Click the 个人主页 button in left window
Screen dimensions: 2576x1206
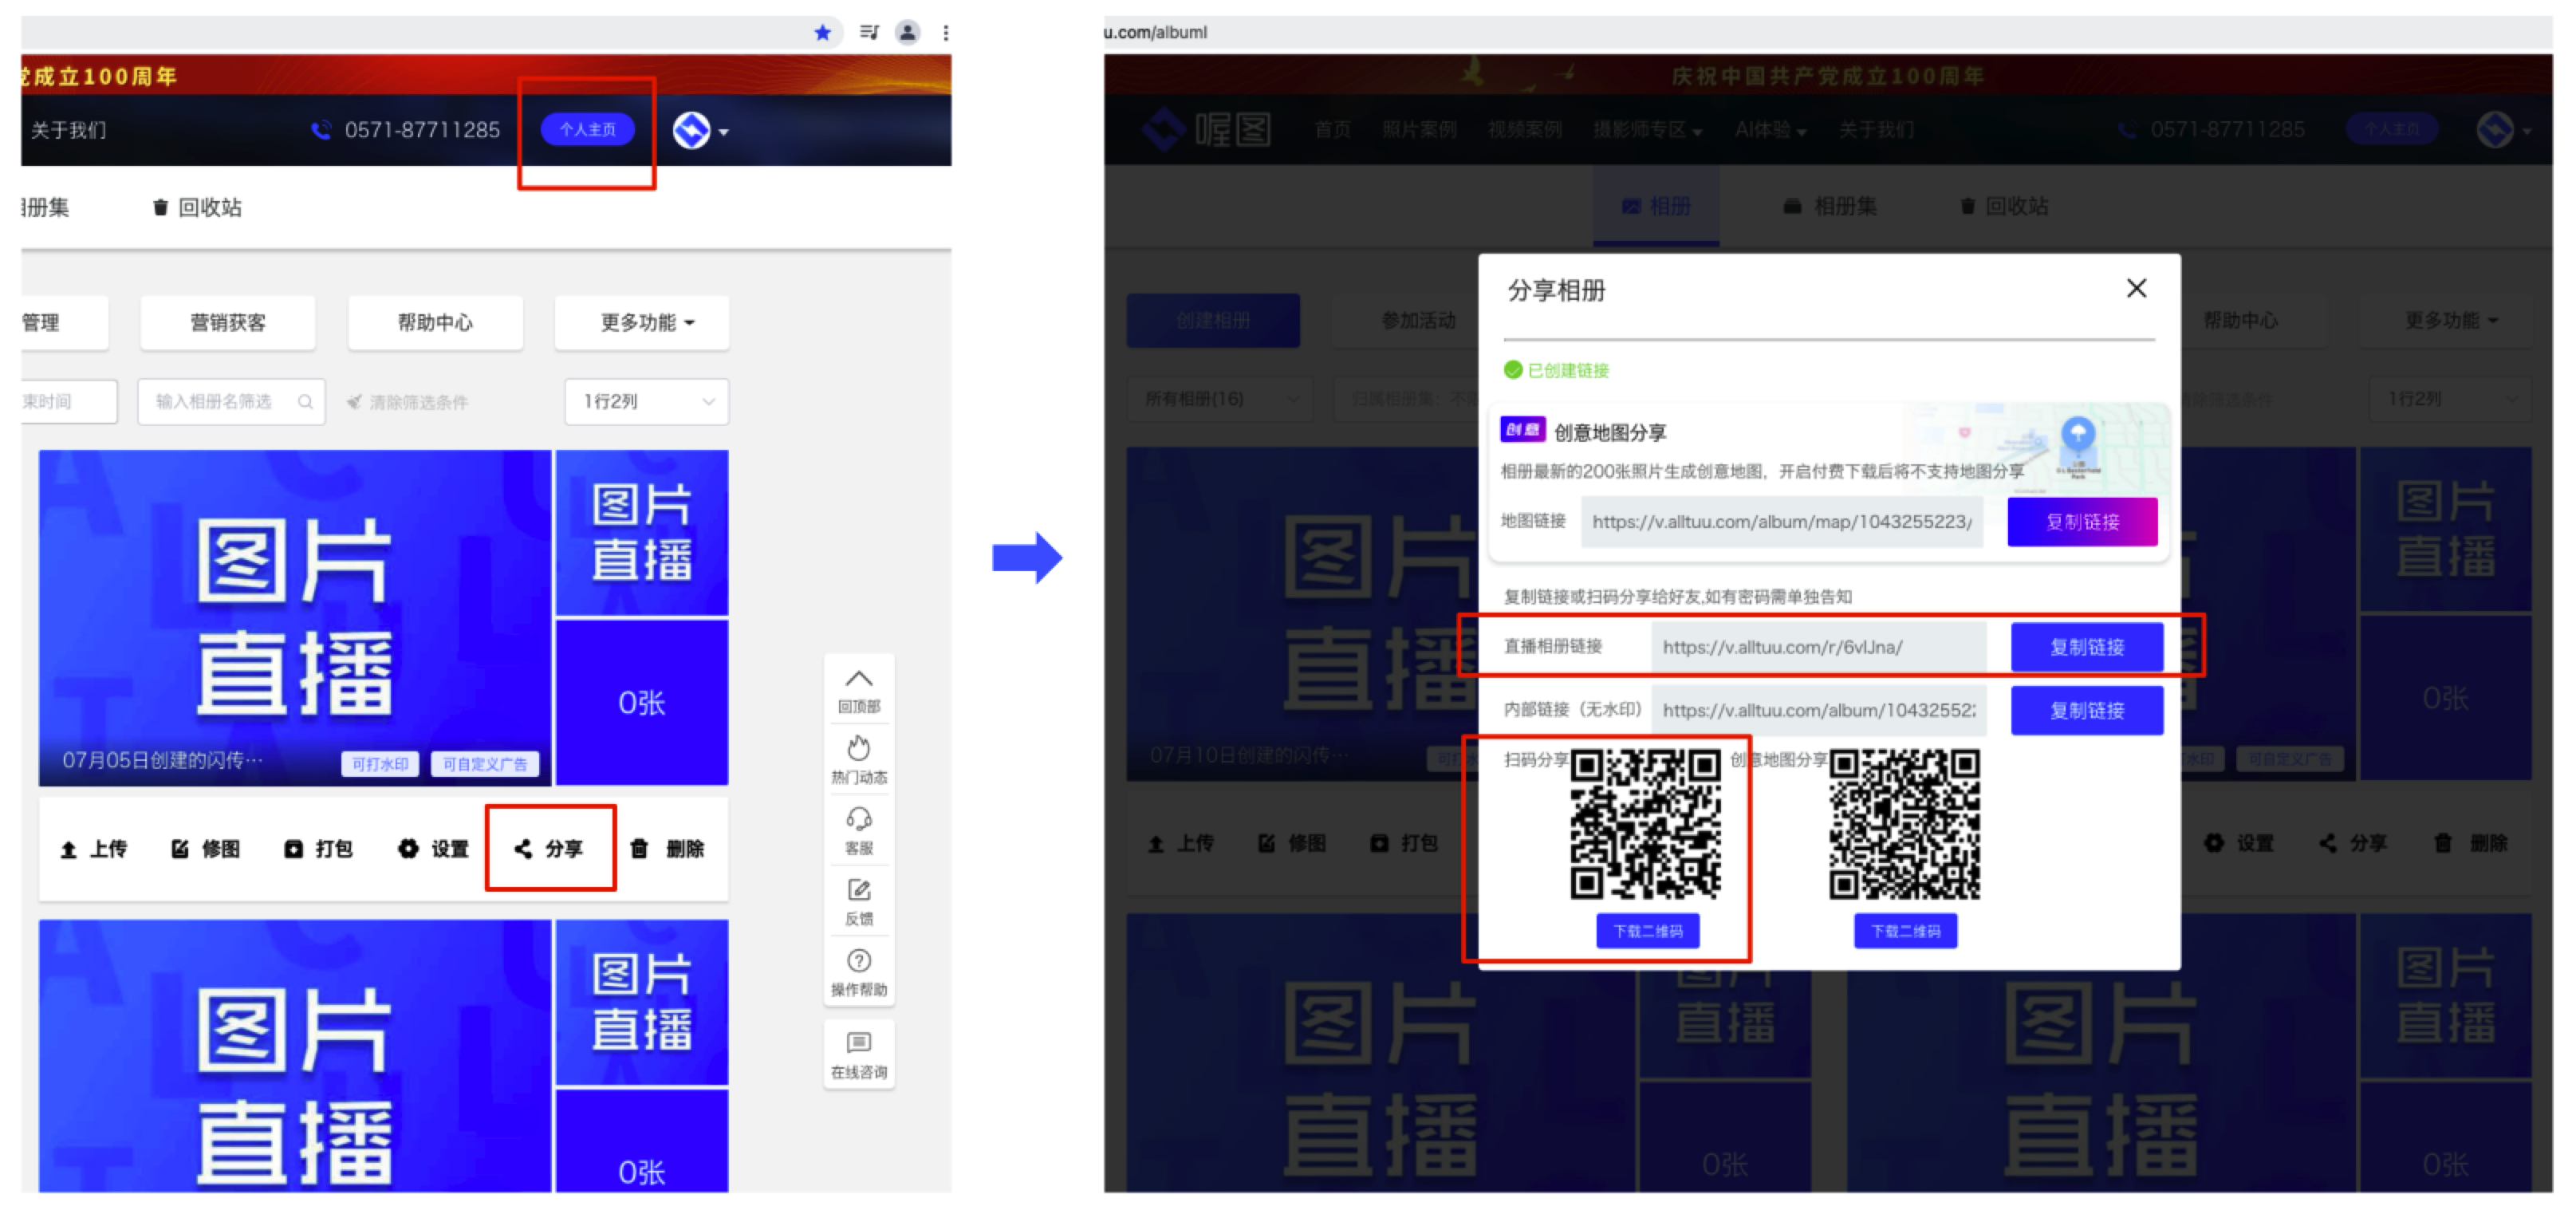587,129
